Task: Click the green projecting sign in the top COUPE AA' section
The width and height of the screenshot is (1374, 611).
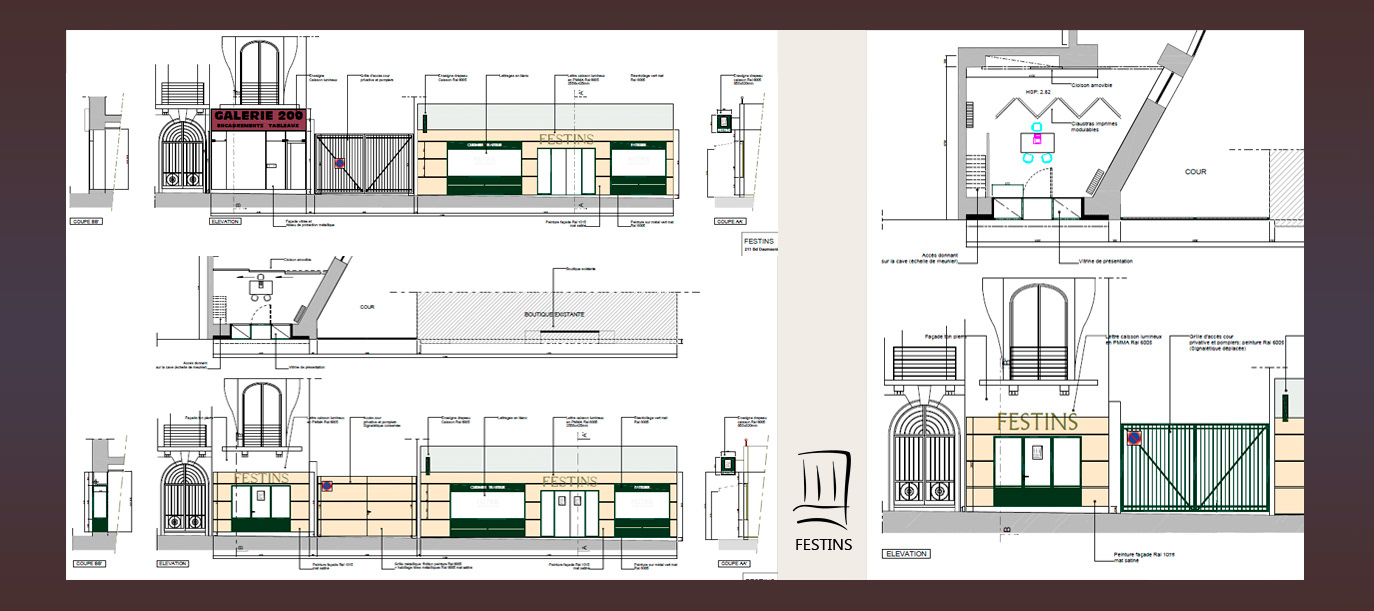Action: pos(722,123)
